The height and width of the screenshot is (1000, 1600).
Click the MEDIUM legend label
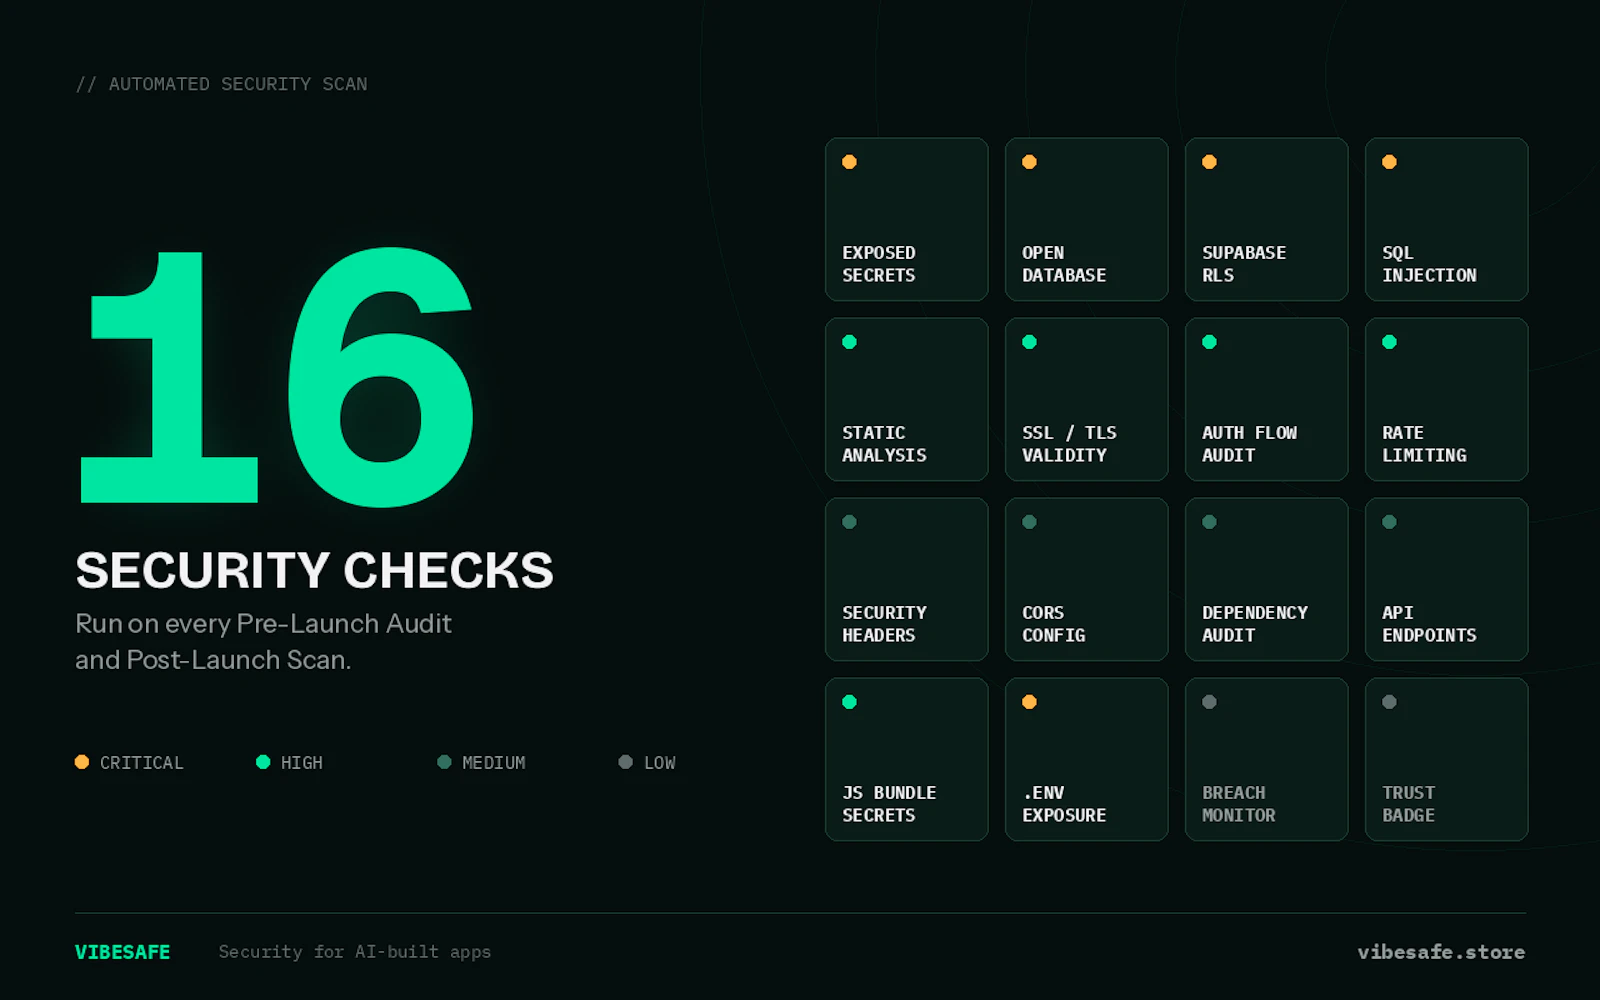coord(494,763)
